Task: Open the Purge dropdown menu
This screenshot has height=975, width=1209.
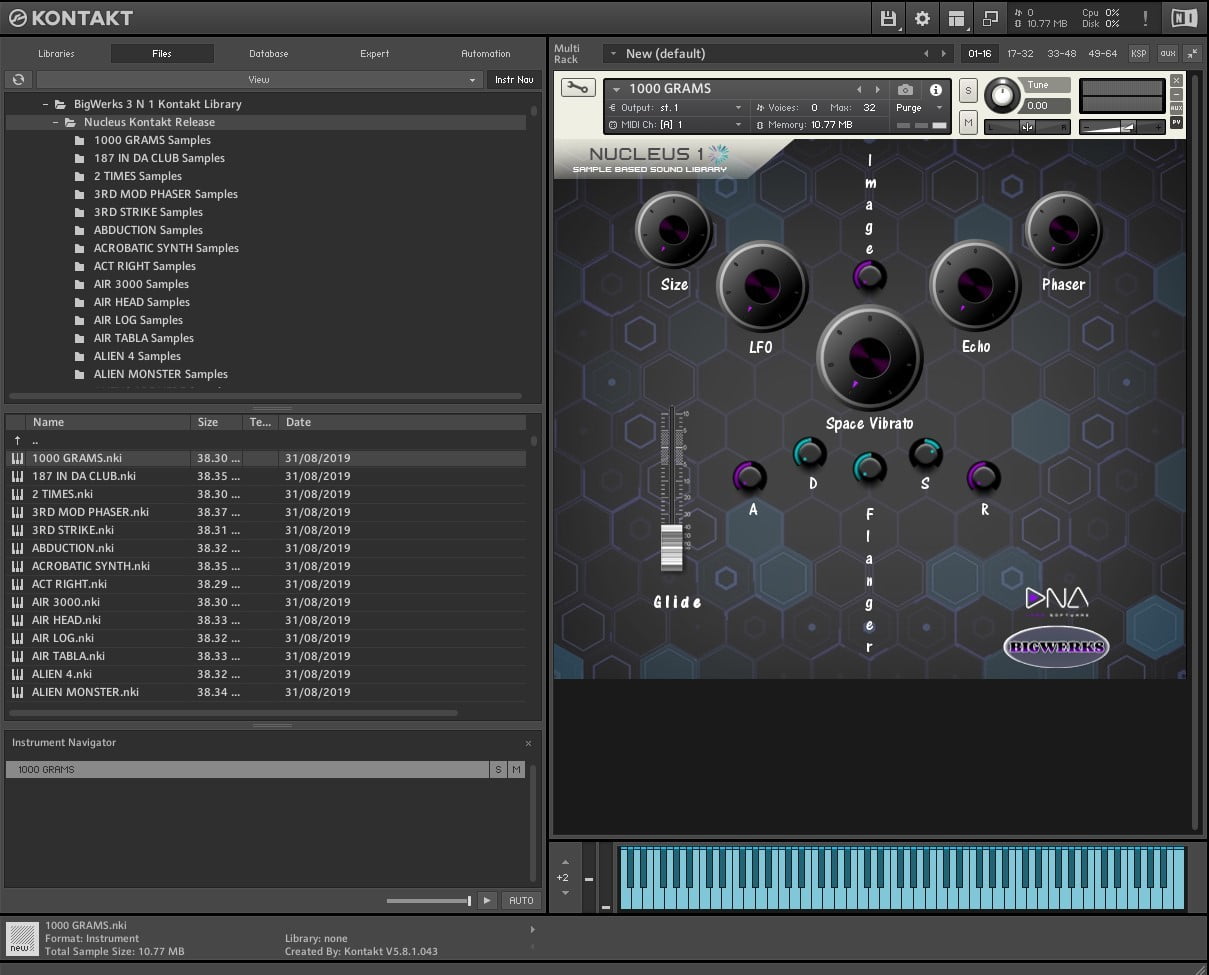Action: [x=919, y=108]
